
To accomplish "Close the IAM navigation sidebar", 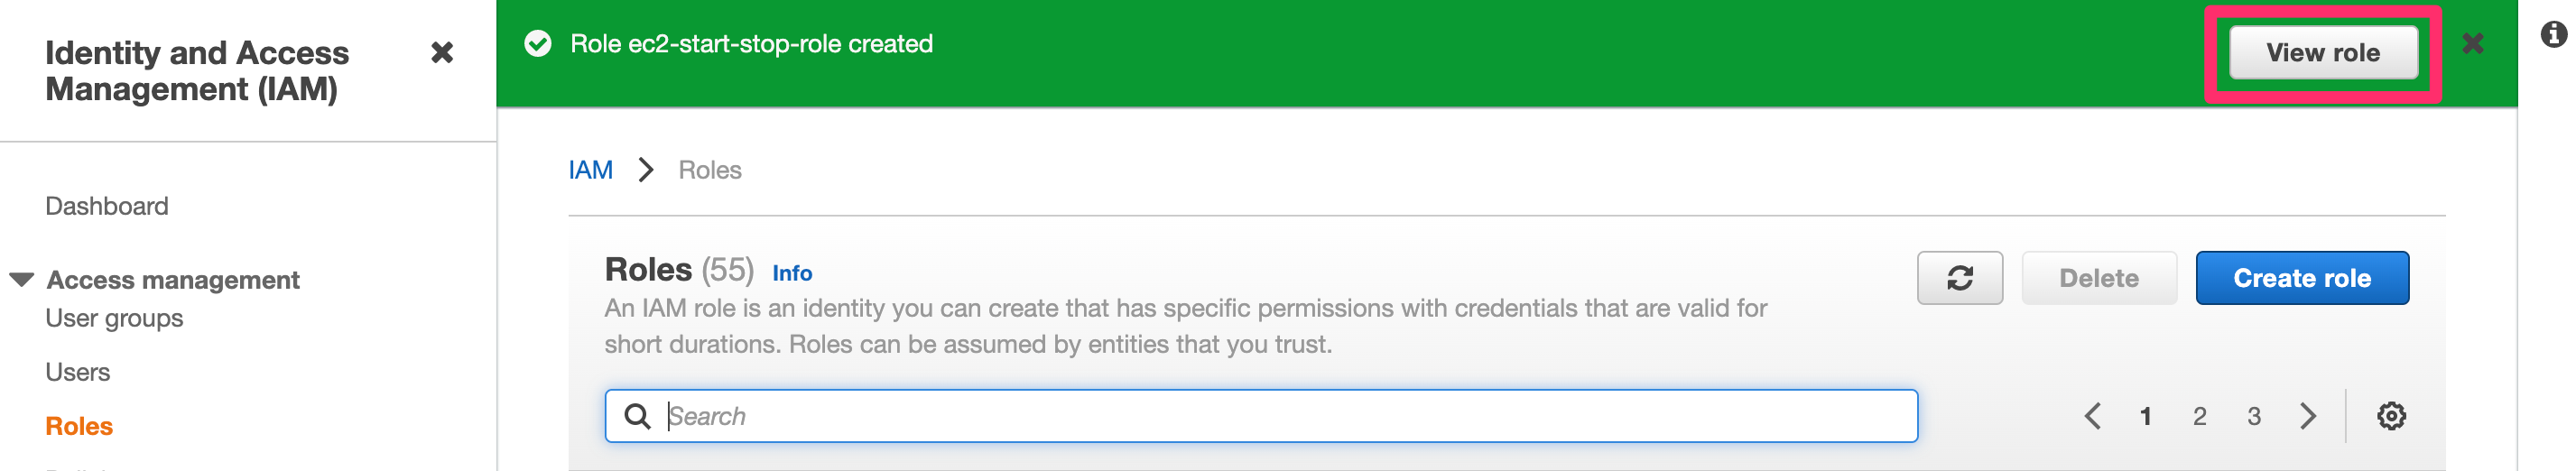I will point(441,53).
